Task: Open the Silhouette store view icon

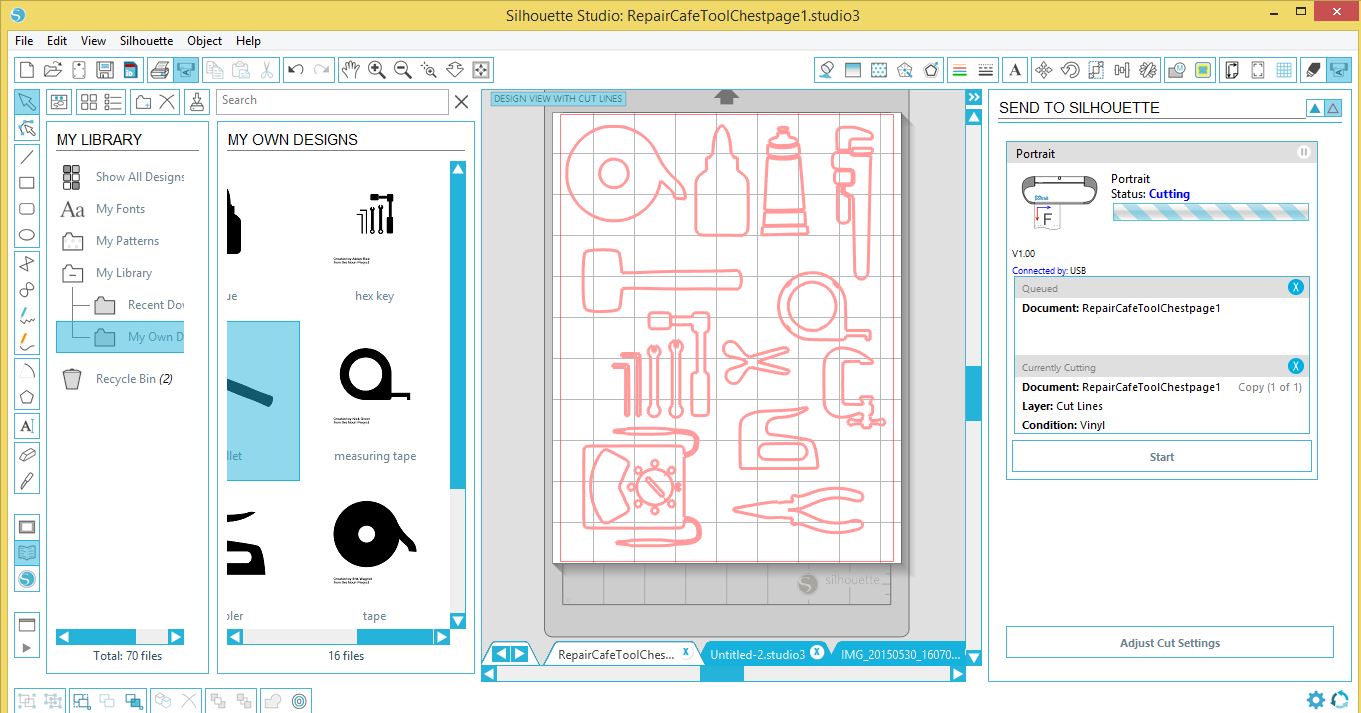Action: pos(27,578)
